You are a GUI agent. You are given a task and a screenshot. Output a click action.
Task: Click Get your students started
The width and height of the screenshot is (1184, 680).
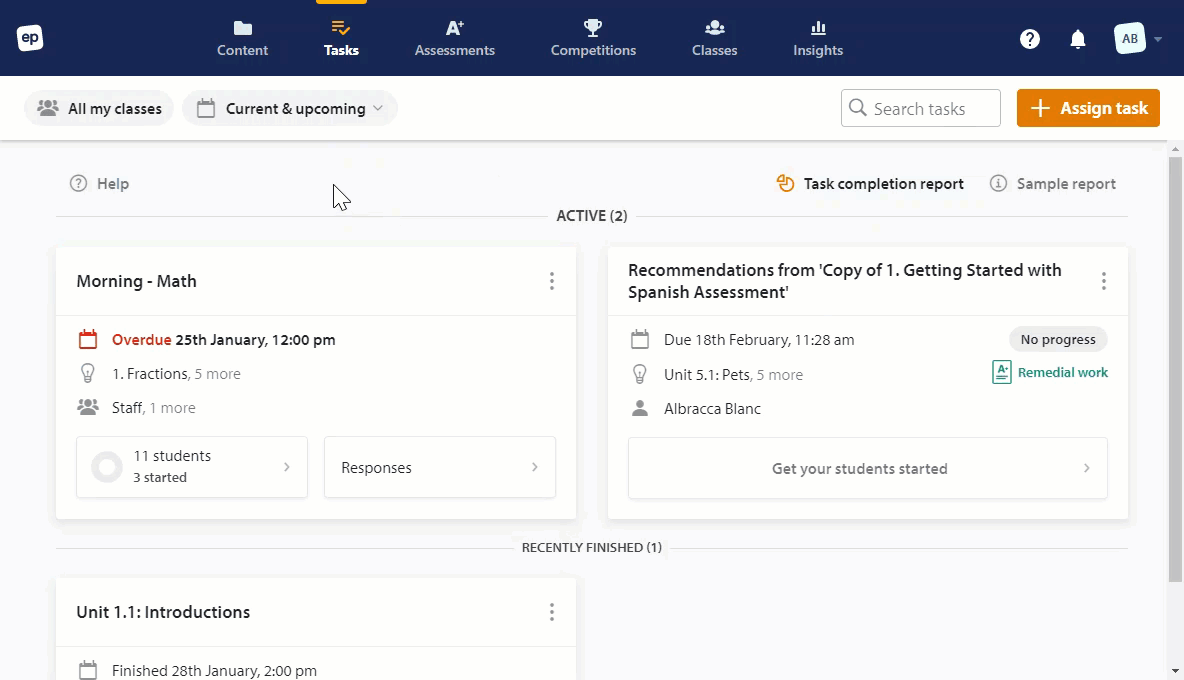coord(868,469)
